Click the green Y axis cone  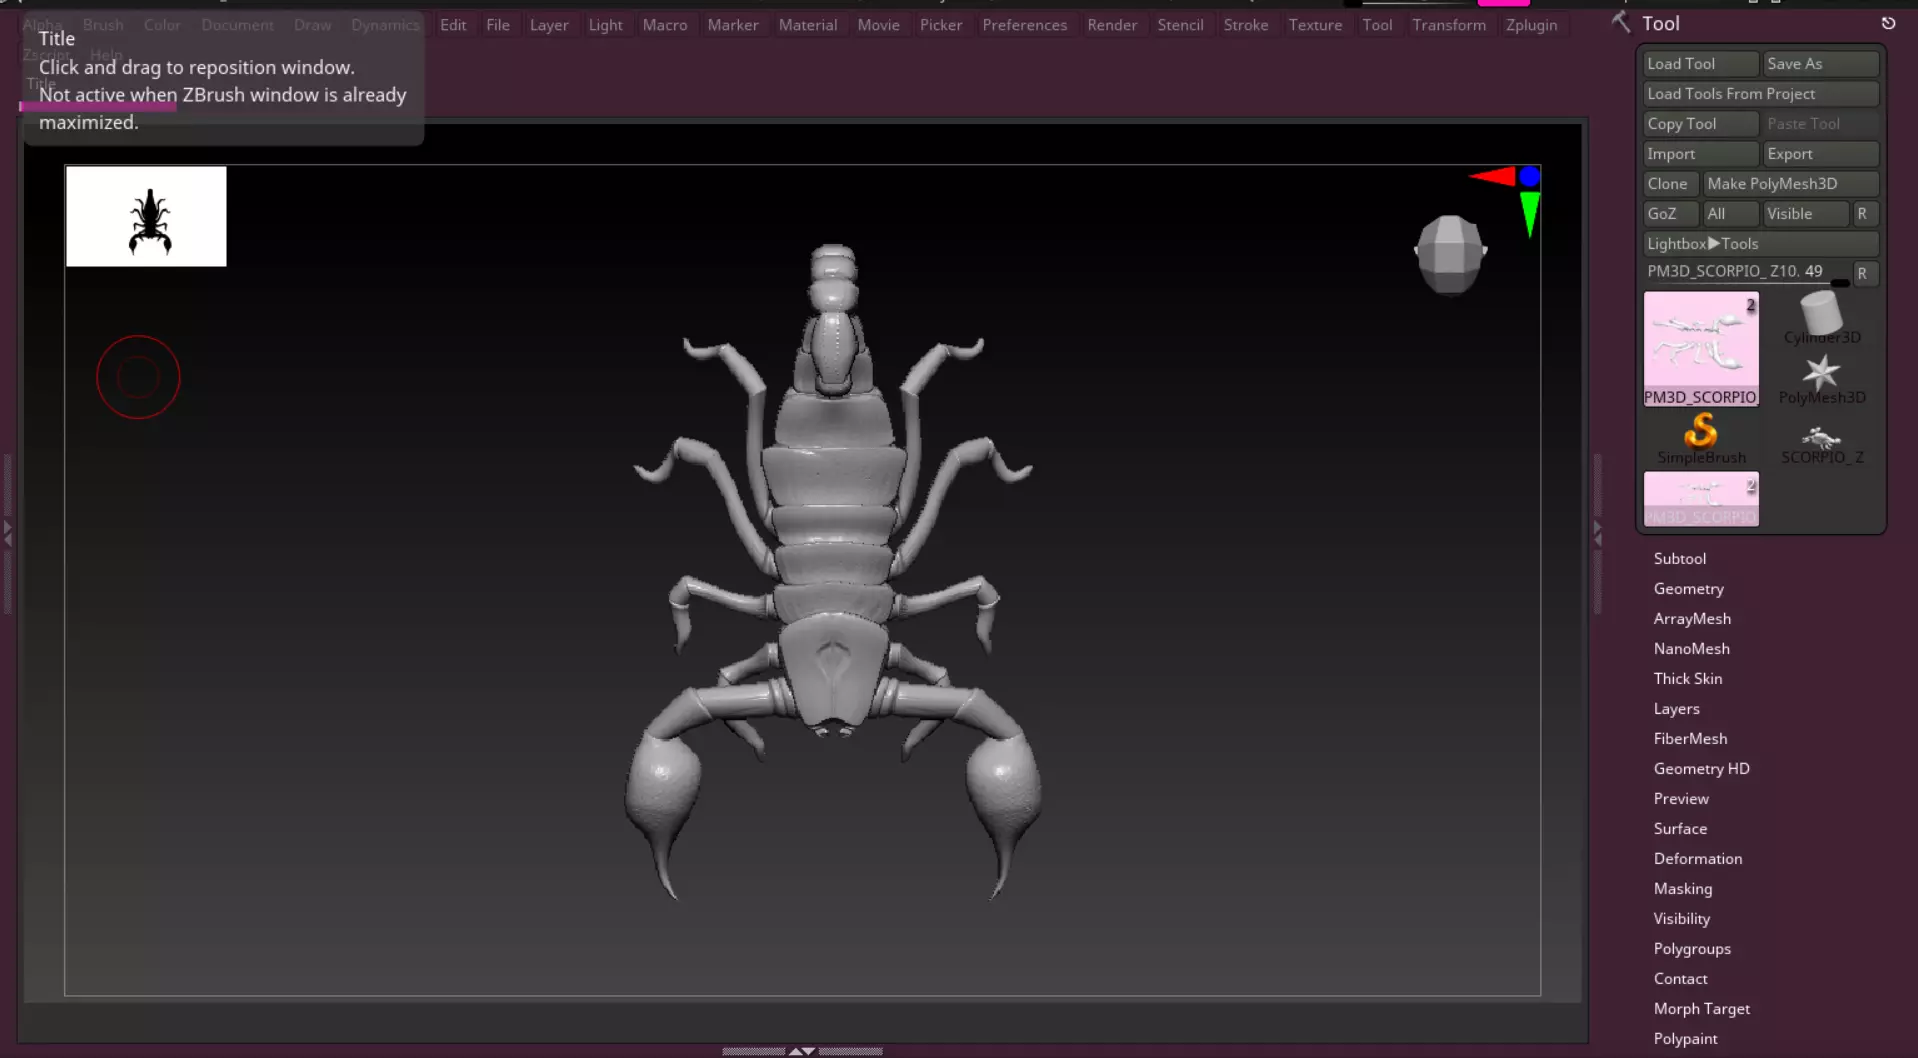(x=1529, y=214)
